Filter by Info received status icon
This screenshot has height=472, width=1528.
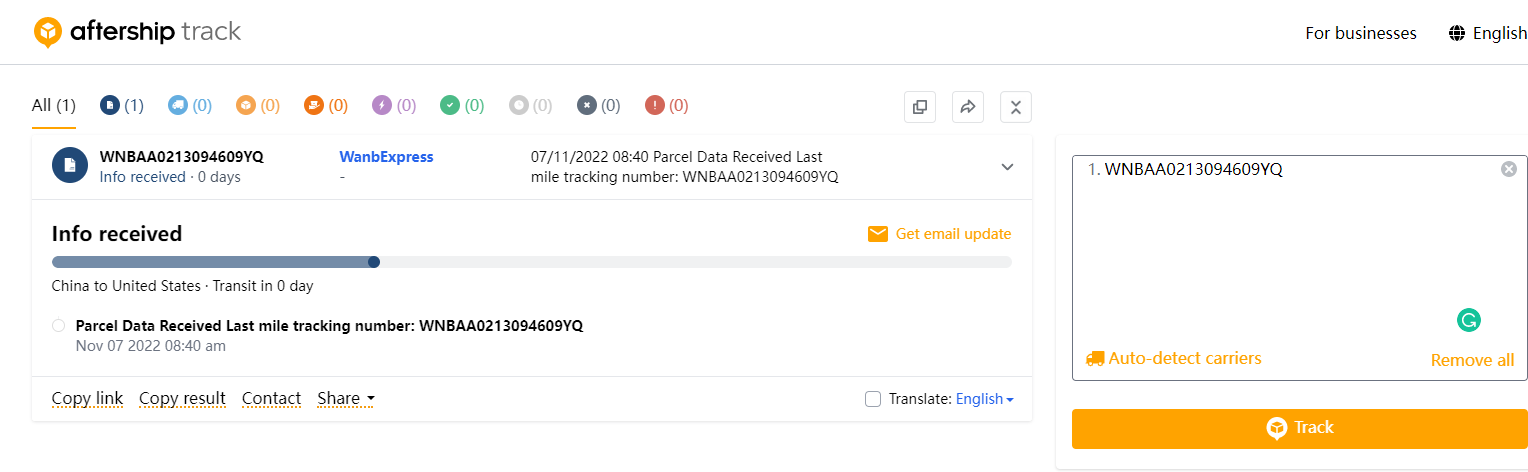point(111,105)
